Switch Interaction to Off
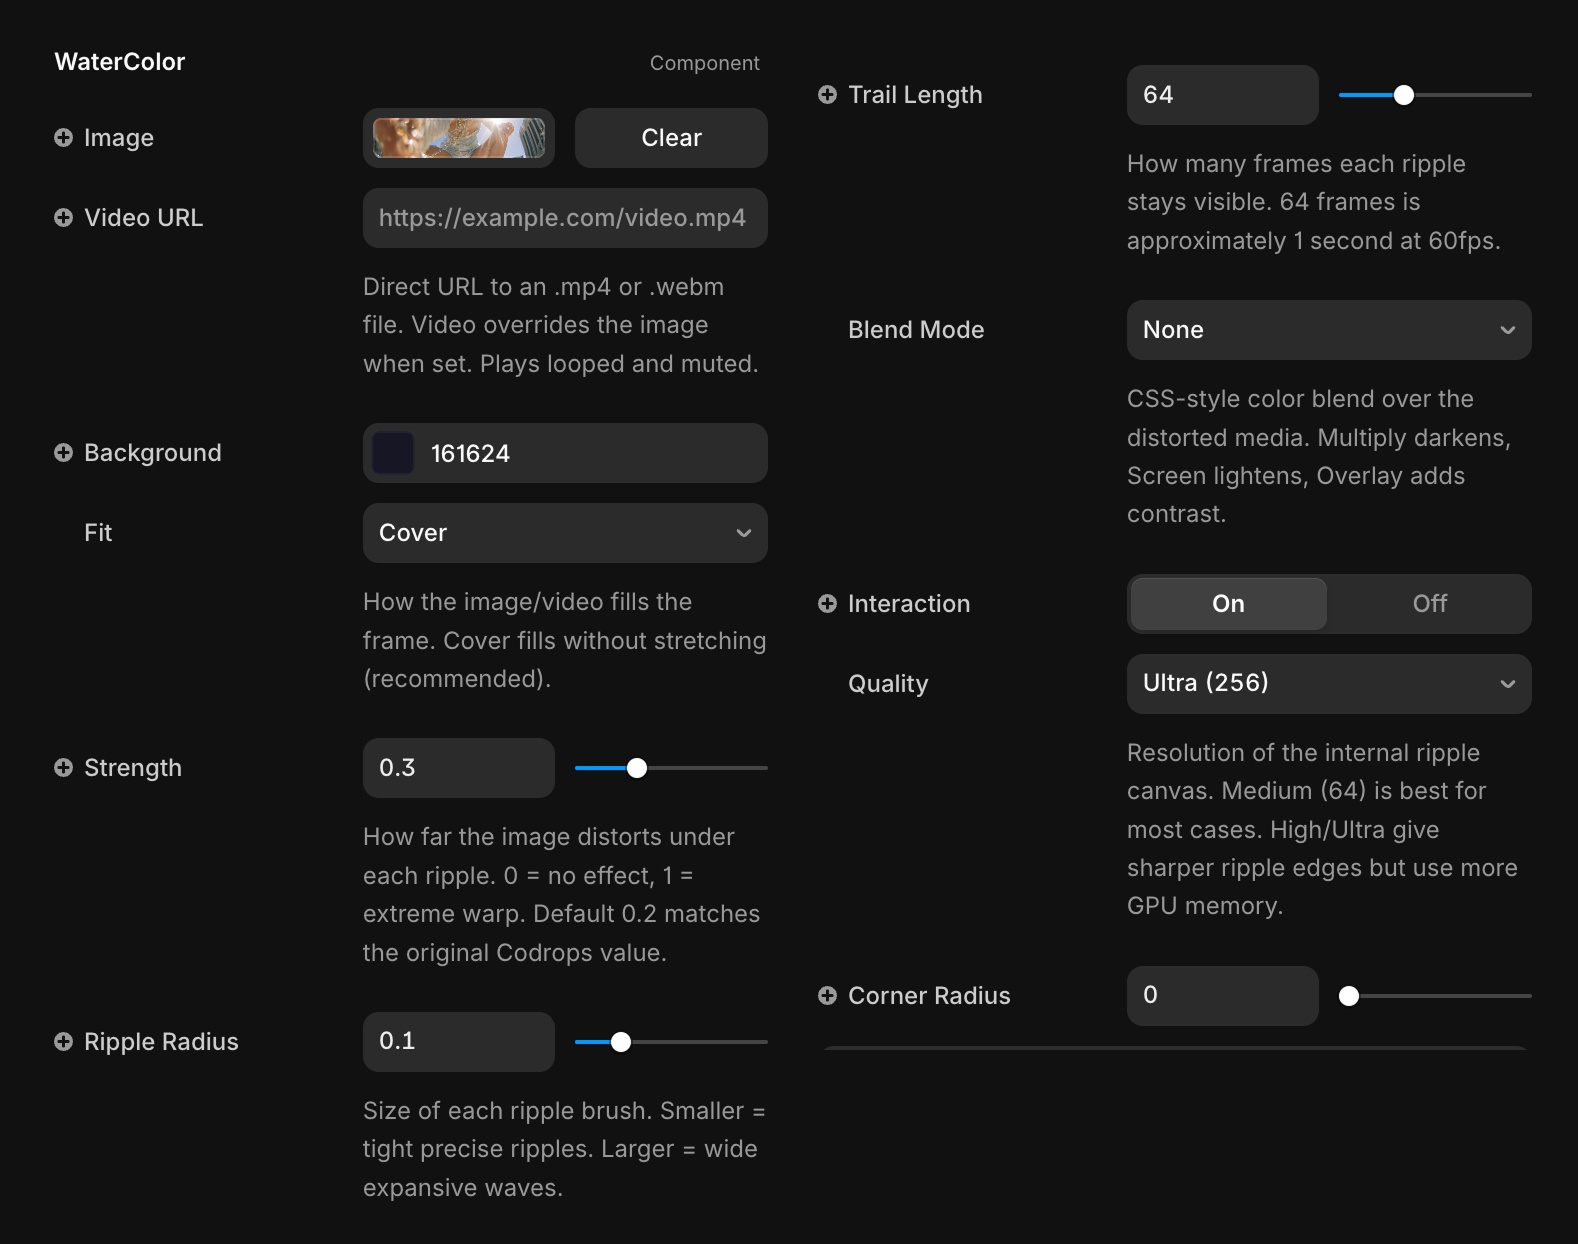 coord(1429,604)
